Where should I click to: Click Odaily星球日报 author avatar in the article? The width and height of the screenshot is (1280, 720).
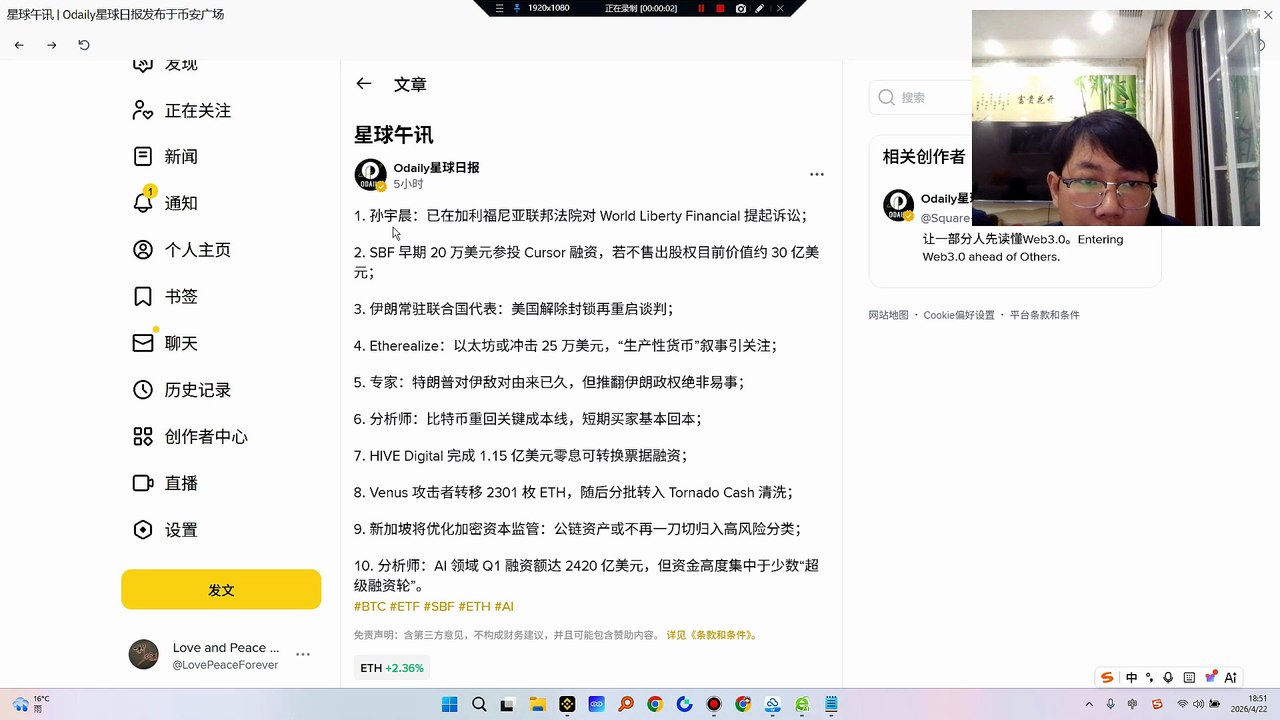[x=370, y=175]
